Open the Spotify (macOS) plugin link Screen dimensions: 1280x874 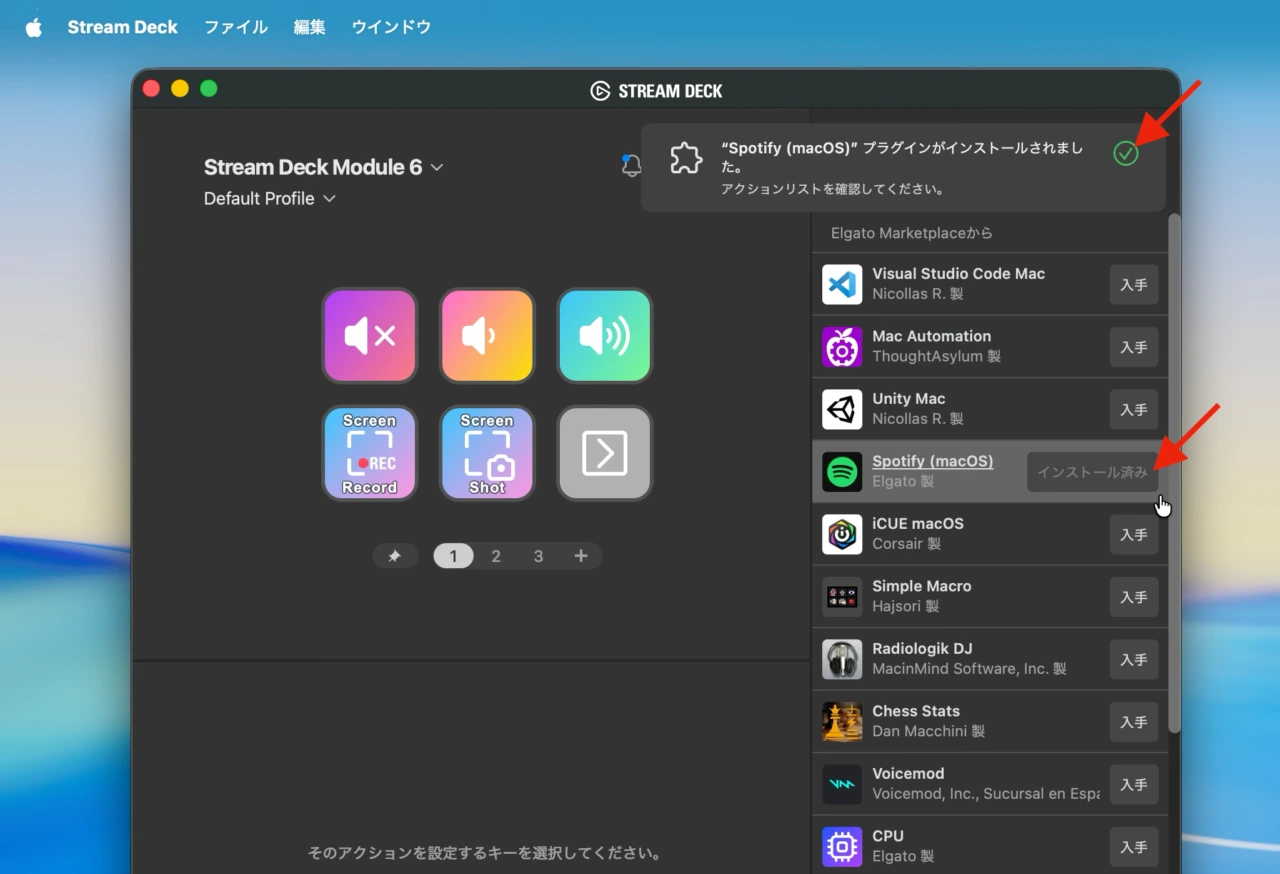[x=932, y=461]
